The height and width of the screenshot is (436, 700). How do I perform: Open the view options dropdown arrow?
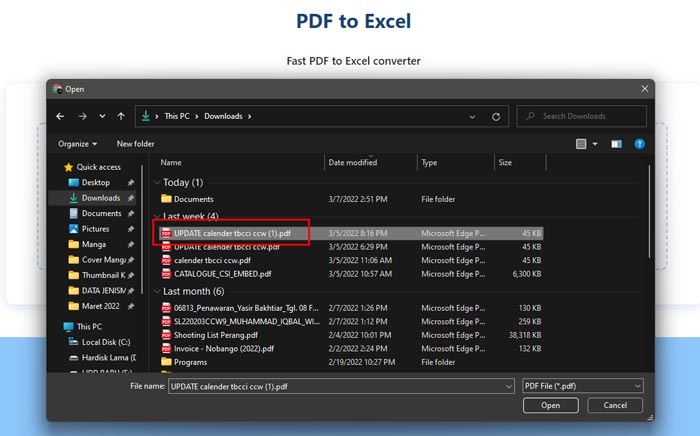pyautogui.click(x=595, y=144)
